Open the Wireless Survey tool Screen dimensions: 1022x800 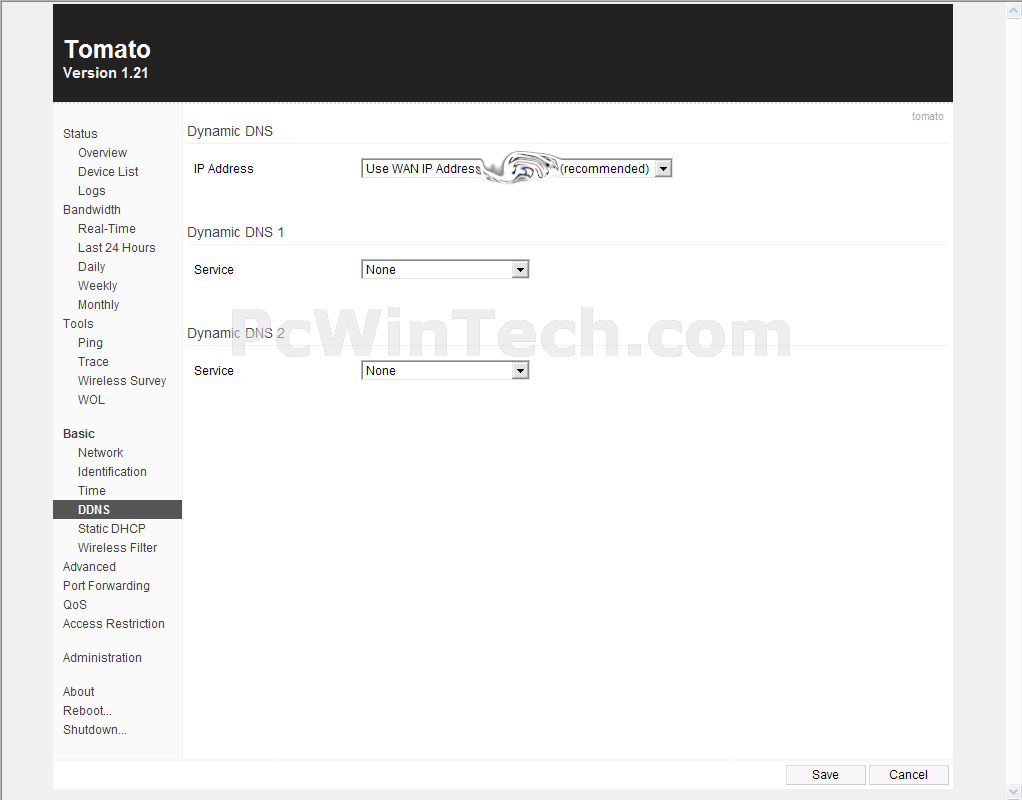(x=122, y=381)
